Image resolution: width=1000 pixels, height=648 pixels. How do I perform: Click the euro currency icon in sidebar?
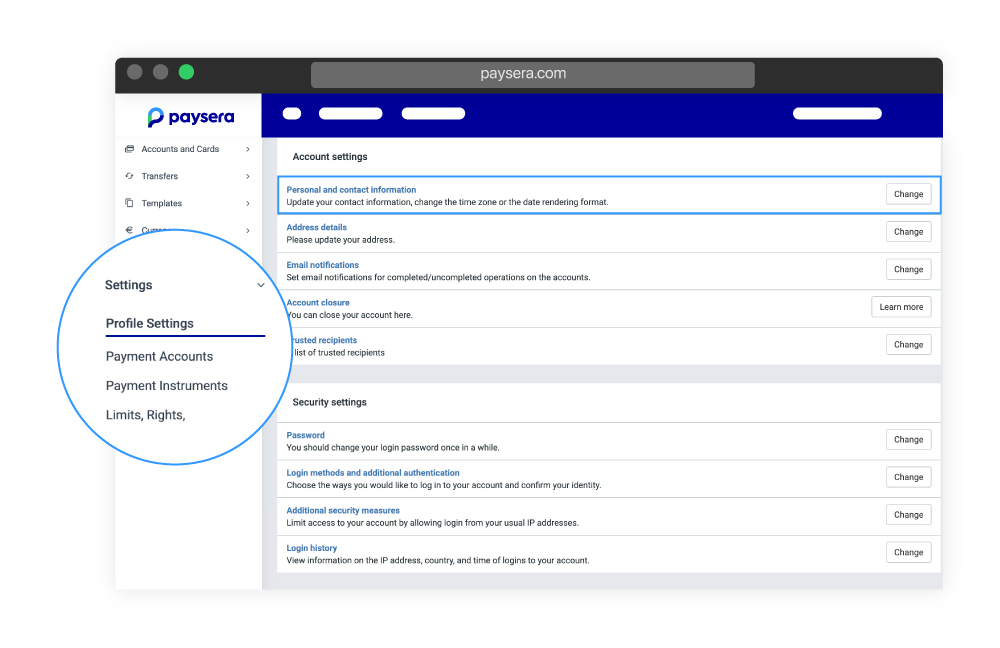click(x=129, y=230)
